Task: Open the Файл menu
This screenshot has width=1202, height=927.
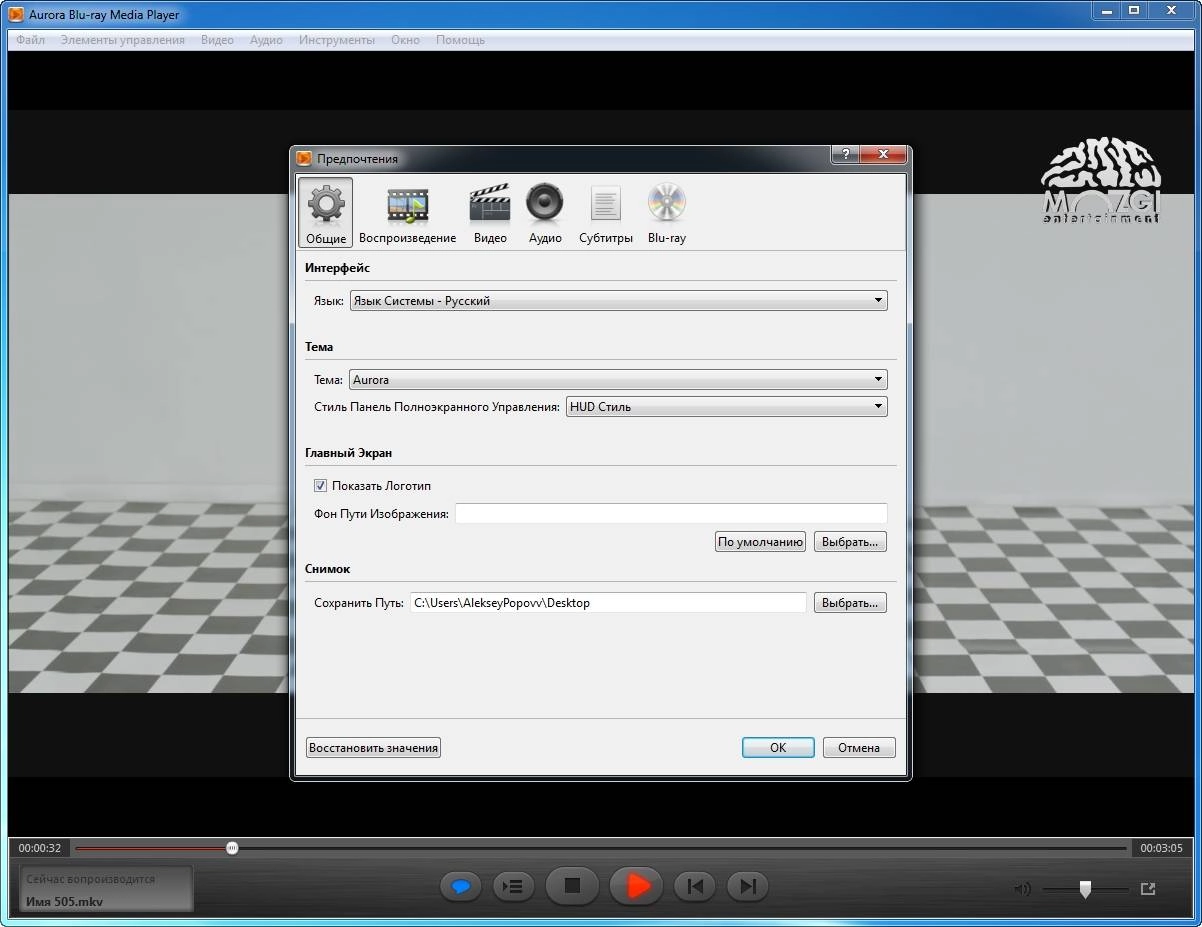Action: coord(30,40)
